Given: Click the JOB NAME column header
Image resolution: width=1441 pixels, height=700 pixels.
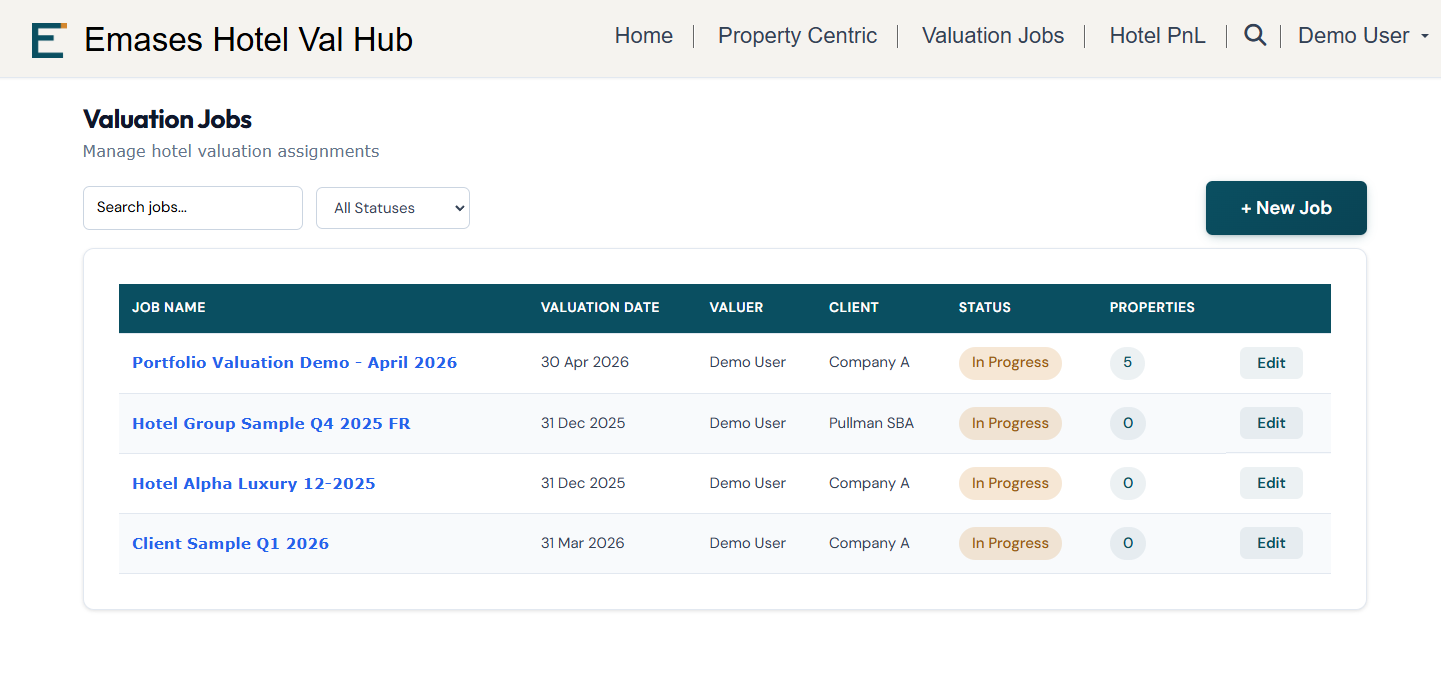Looking at the screenshot, I should [169, 308].
